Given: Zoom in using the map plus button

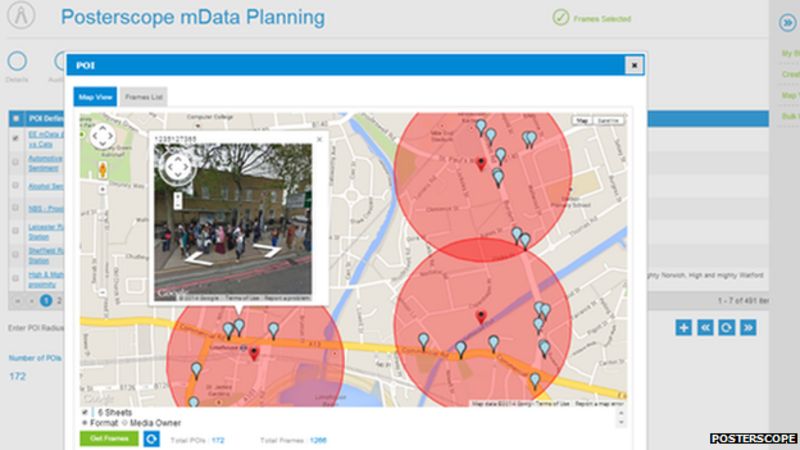Looking at the screenshot, I should 103,189.
